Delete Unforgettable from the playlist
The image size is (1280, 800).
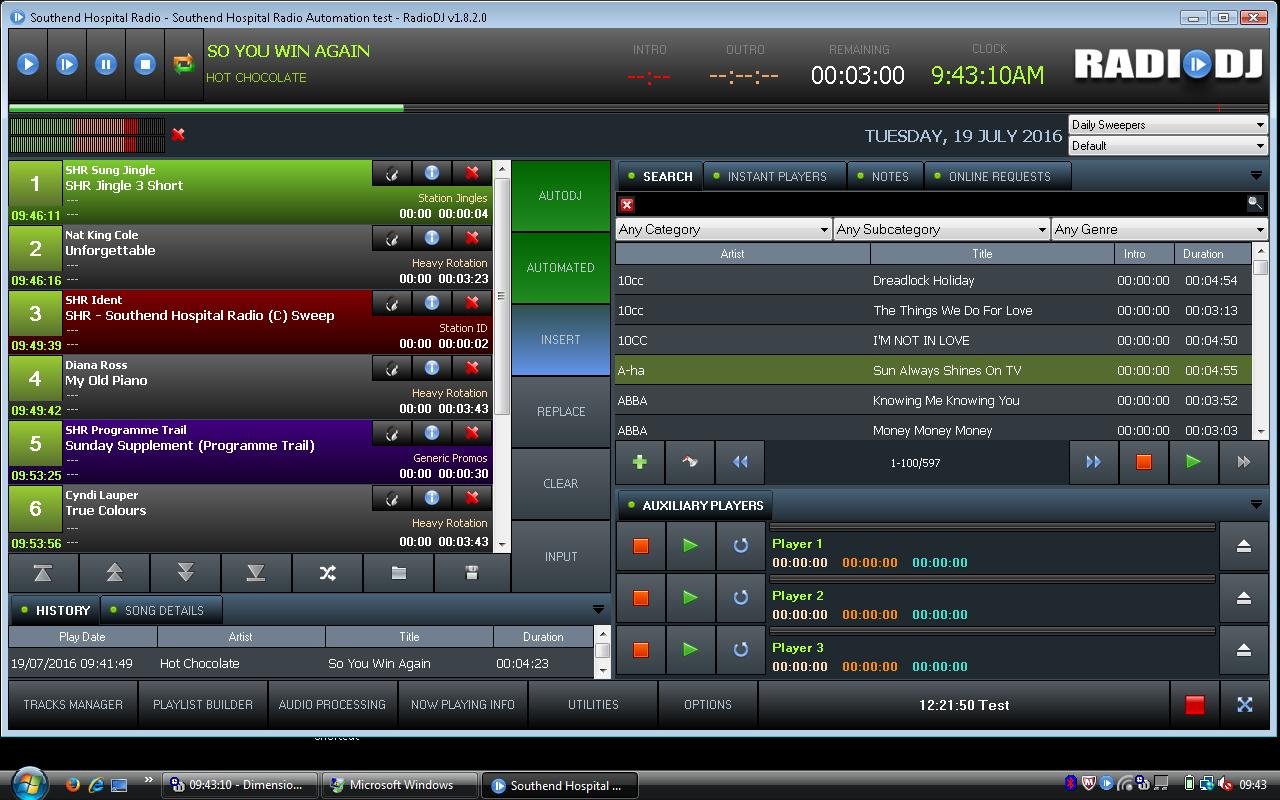(x=472, y=238)
